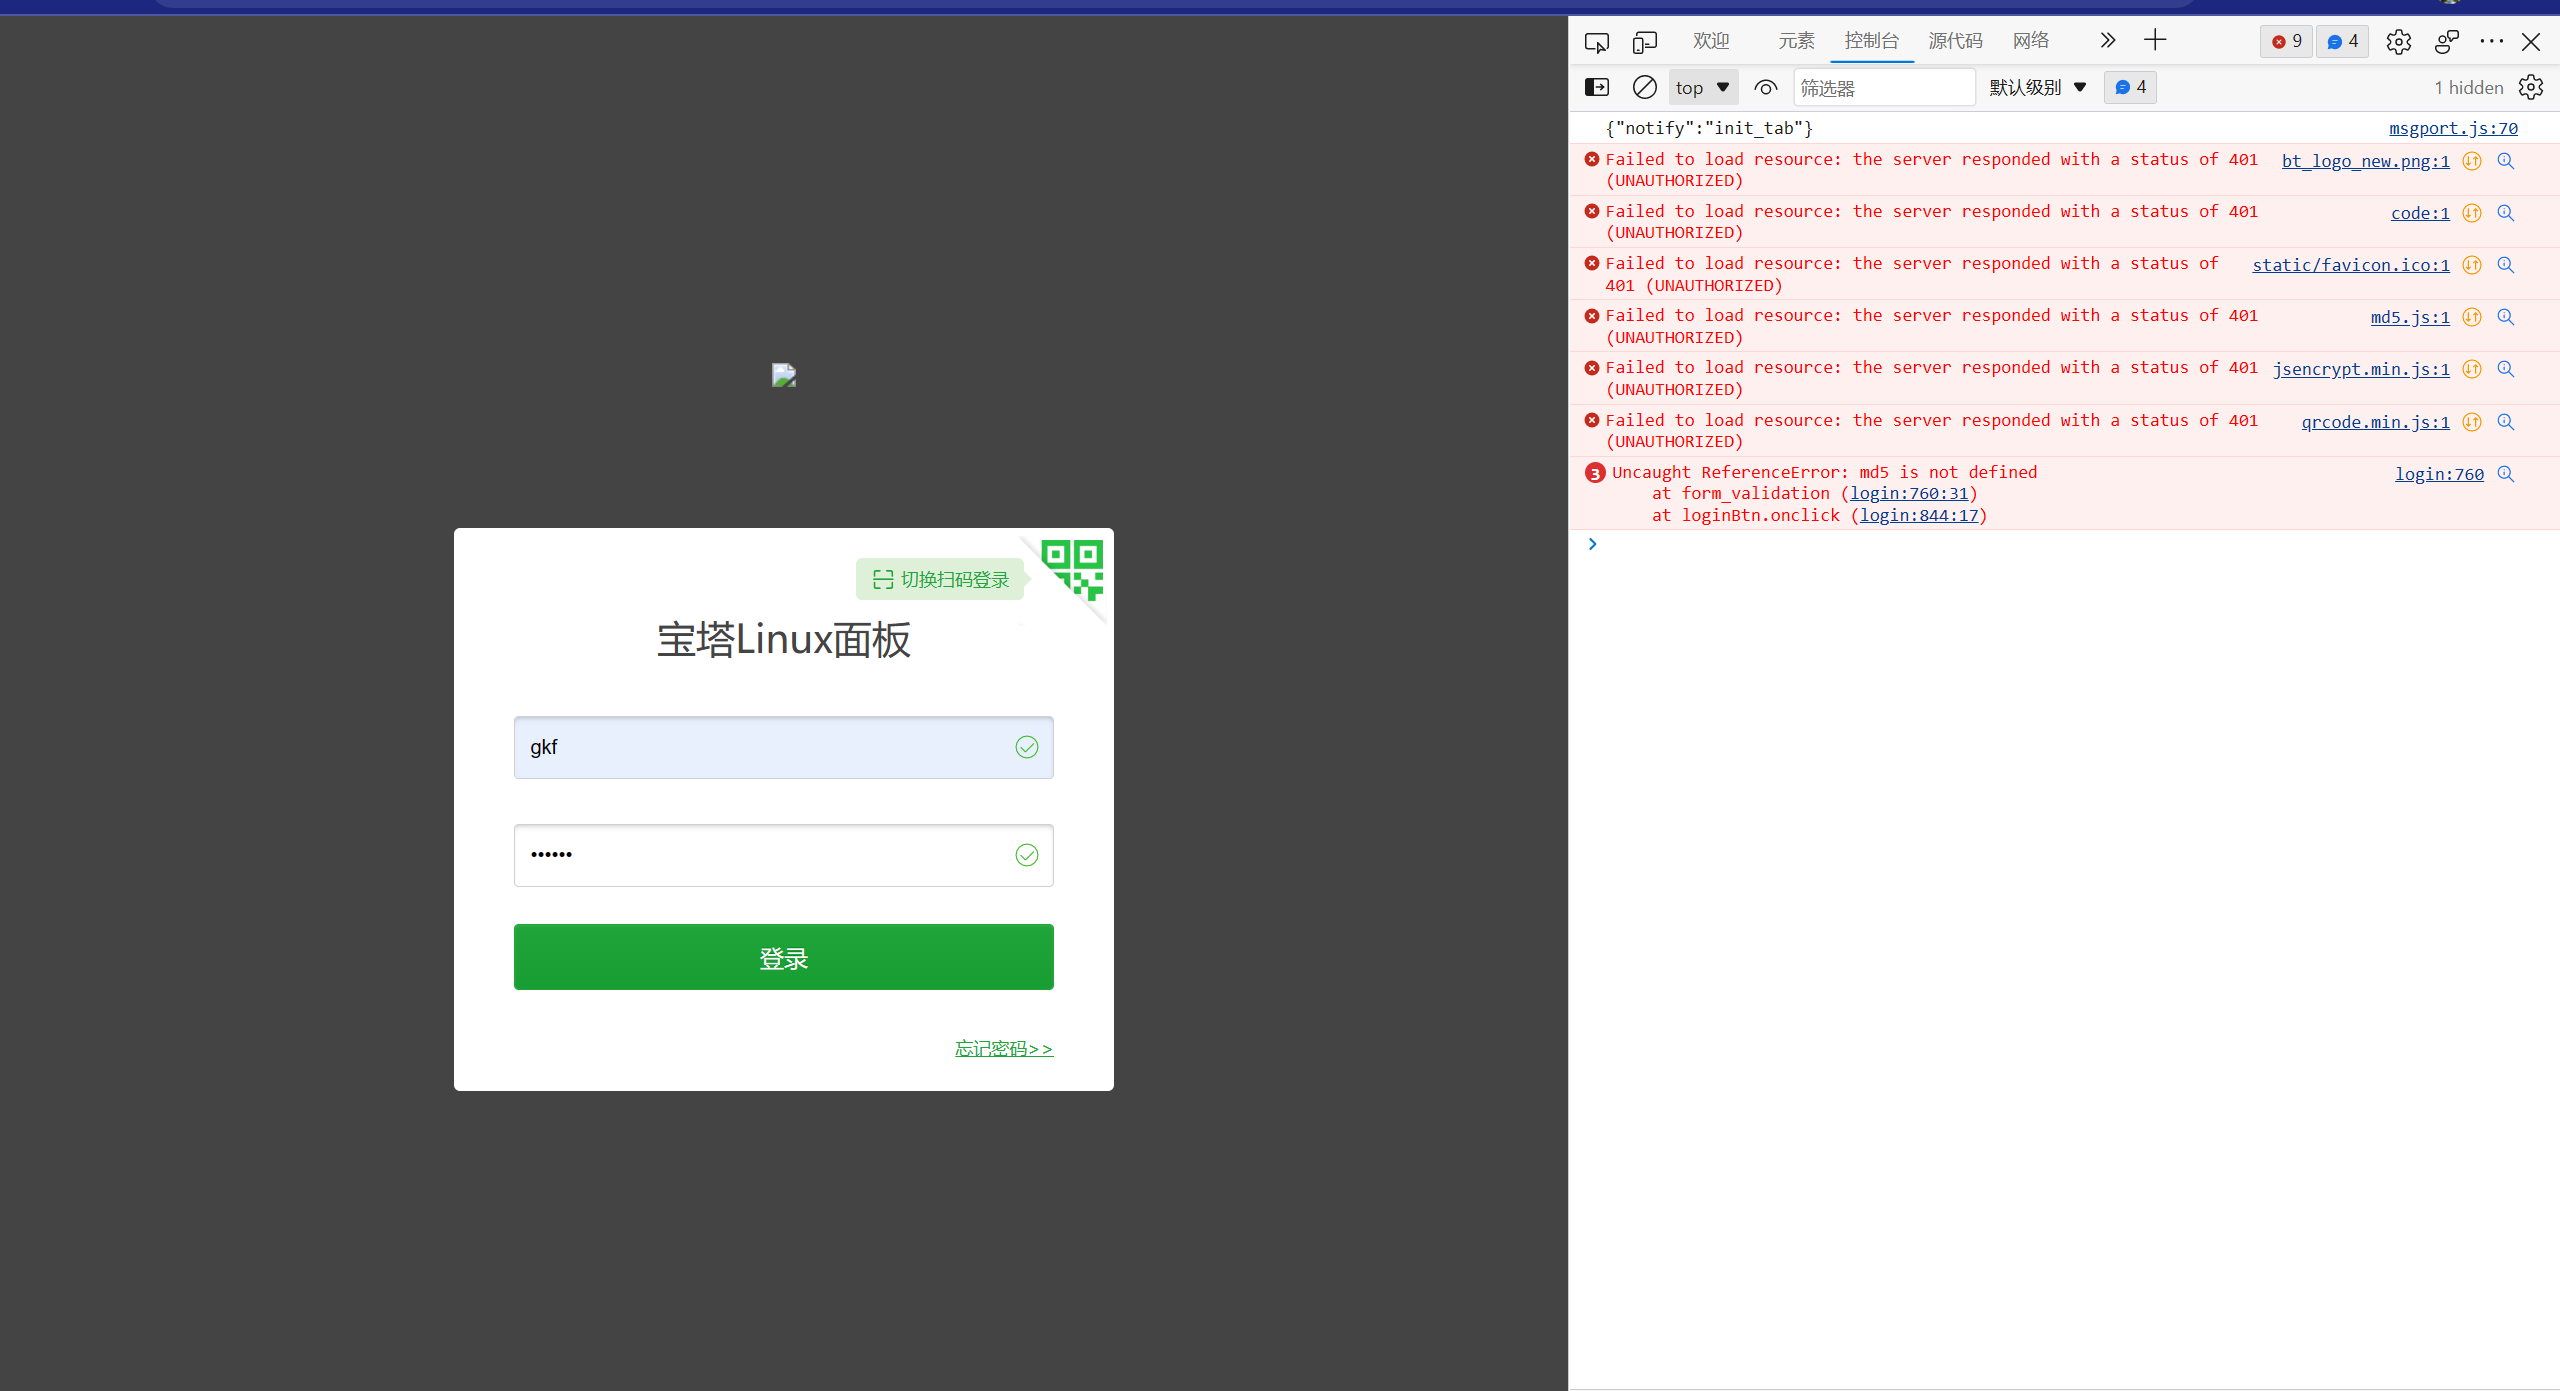Switch to the 元素 tab

coord(1796,41)
